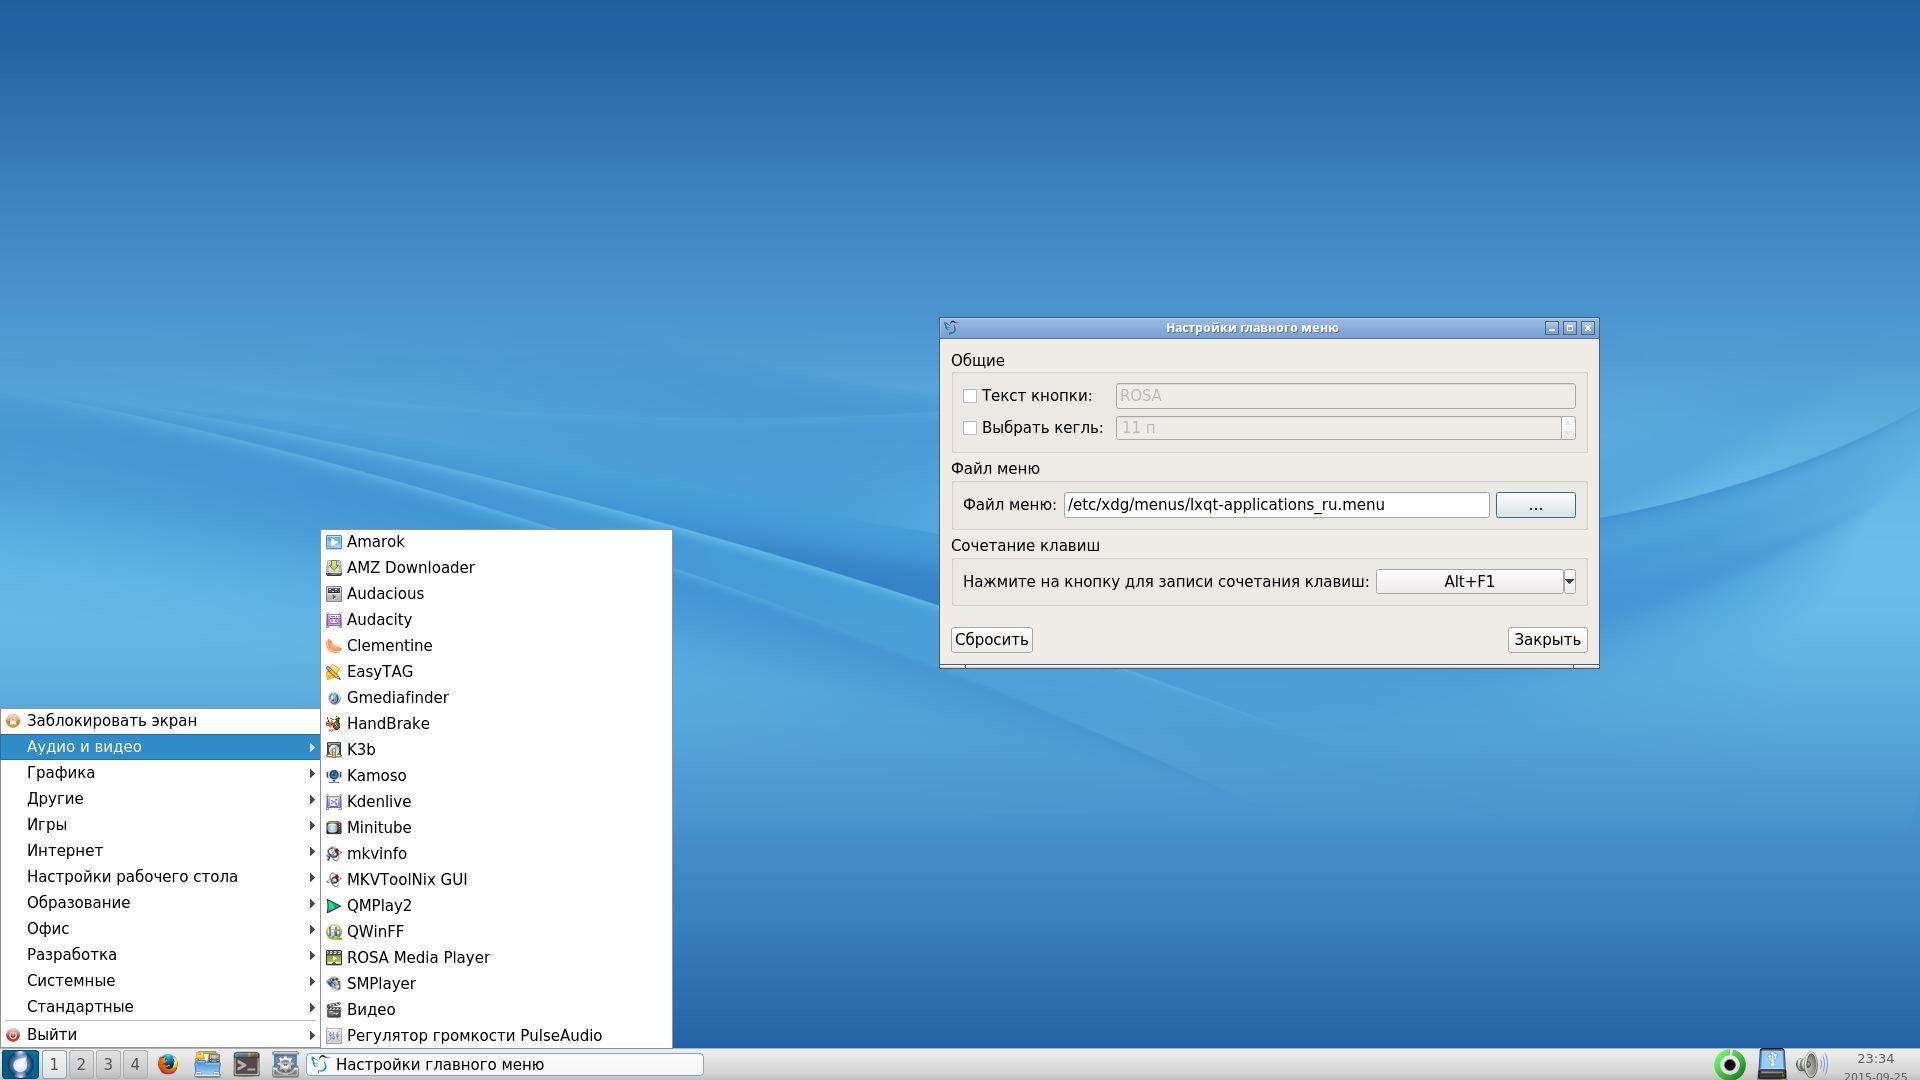Launch HandBrake from the menu

click(x=388, y=724)
